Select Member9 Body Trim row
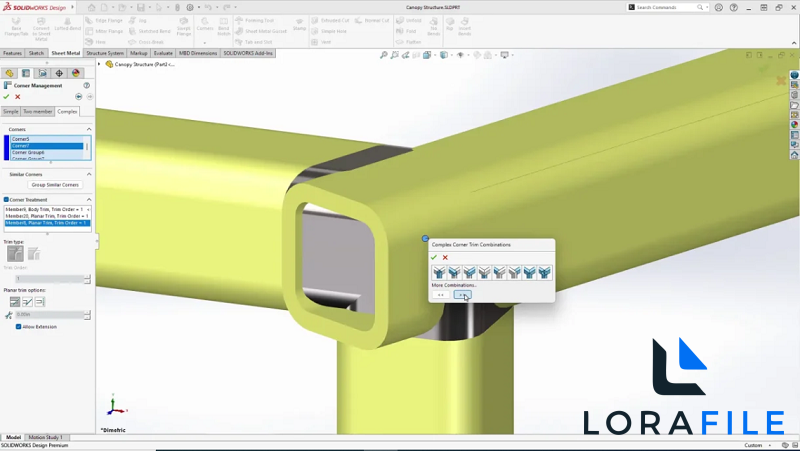The width and height of the screenshot is (800, 451). tap(47, 209)
